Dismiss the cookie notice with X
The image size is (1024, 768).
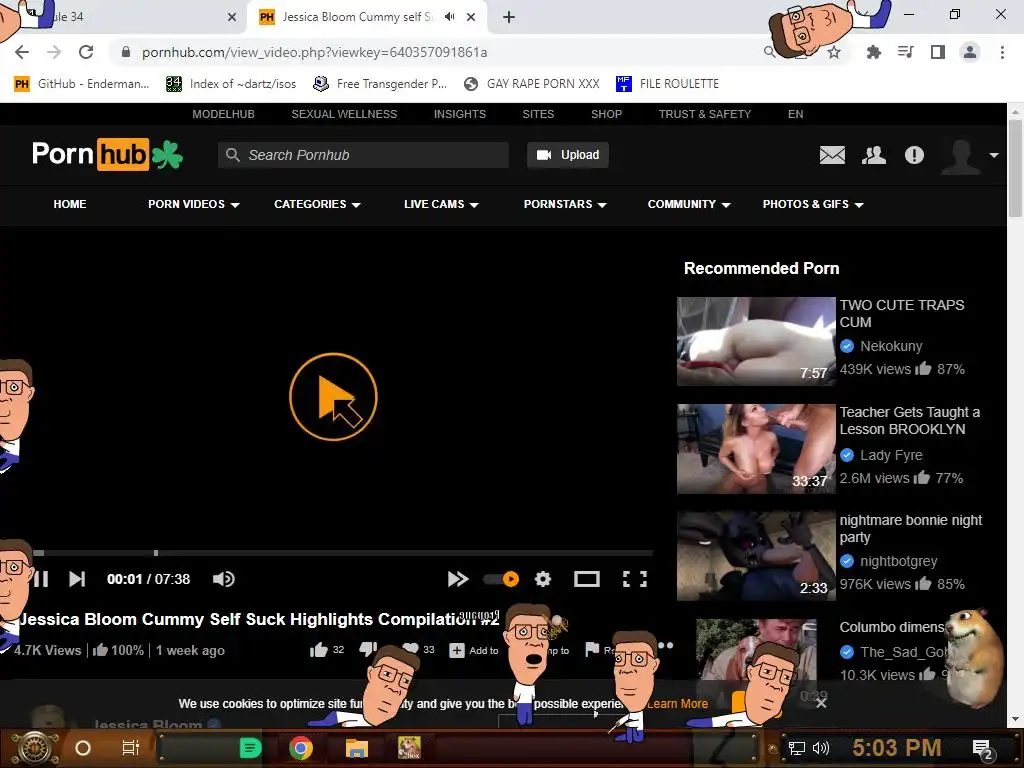[821, 703]
